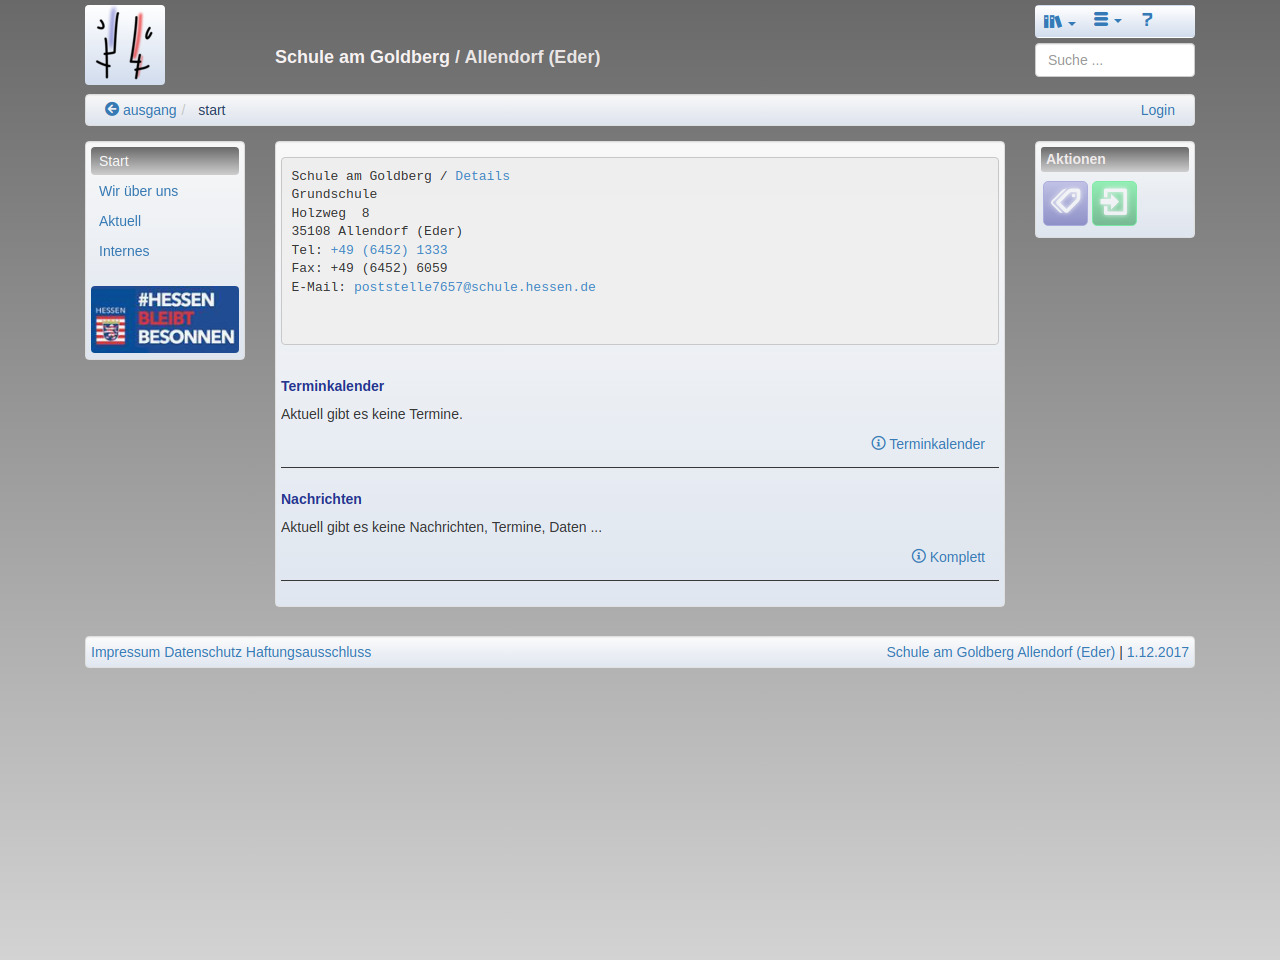1280x960 pixels.
Task: Click the Login link
Action: (1157, 110)
